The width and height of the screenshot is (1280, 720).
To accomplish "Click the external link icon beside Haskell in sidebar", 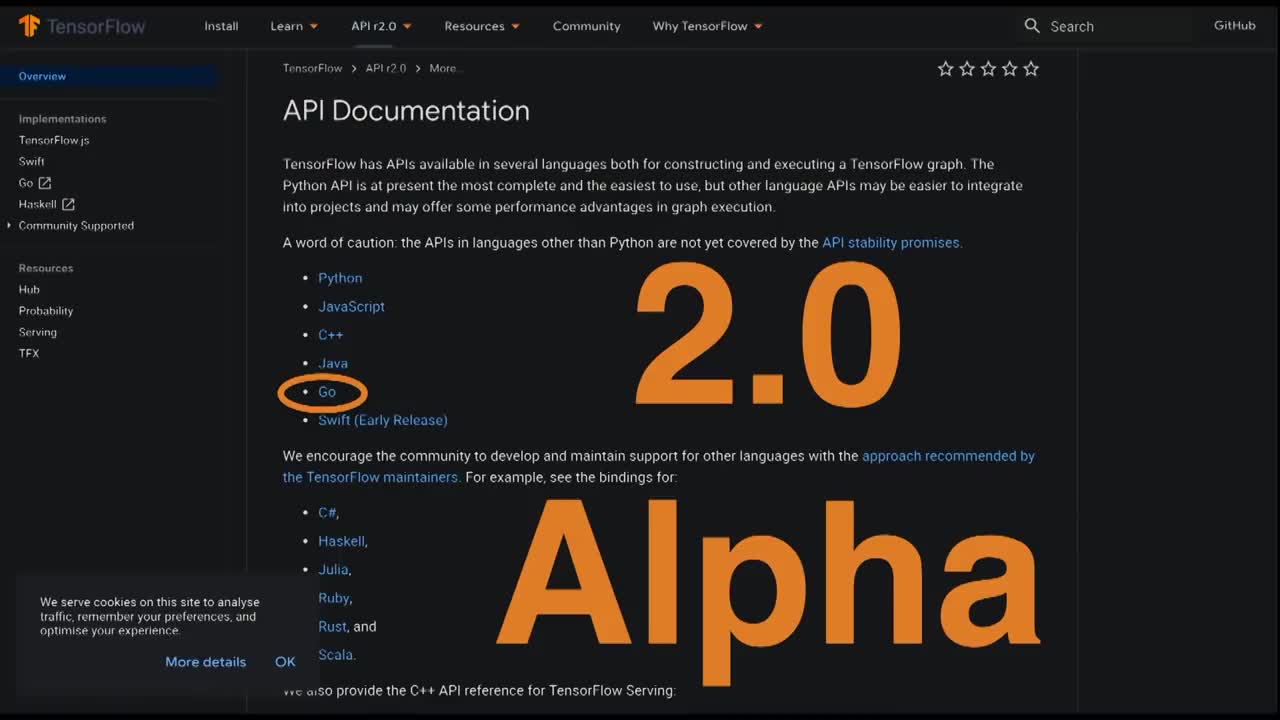I will (68, 204).
